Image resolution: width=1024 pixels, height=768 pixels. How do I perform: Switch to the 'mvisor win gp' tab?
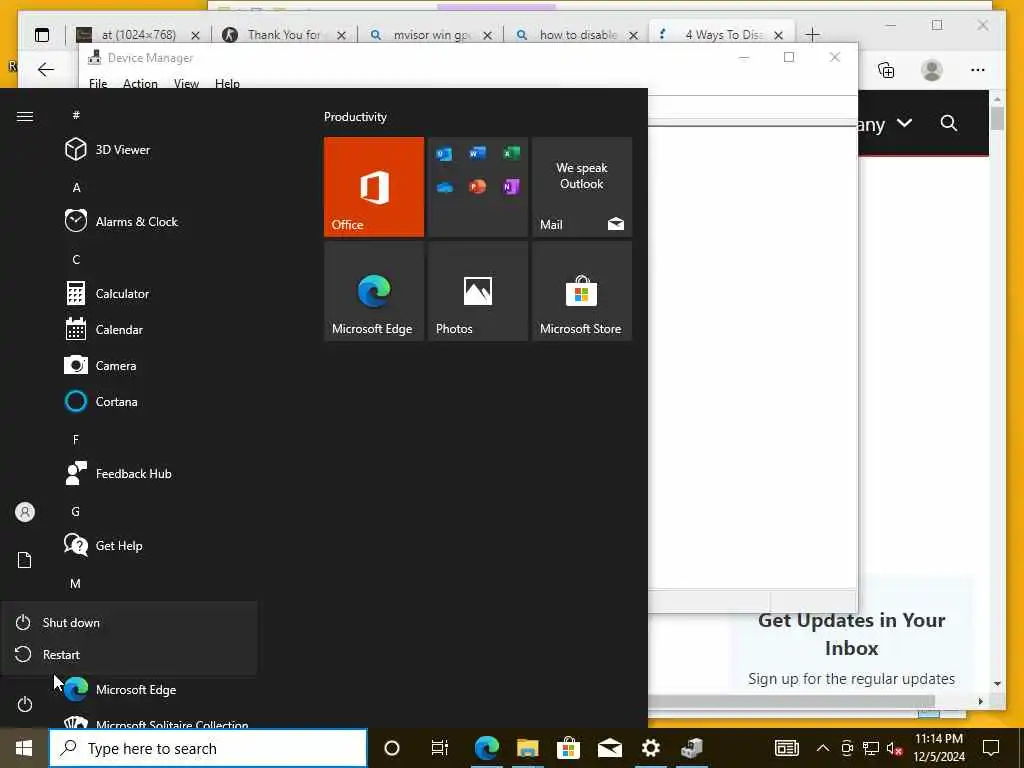pos(431,35)
